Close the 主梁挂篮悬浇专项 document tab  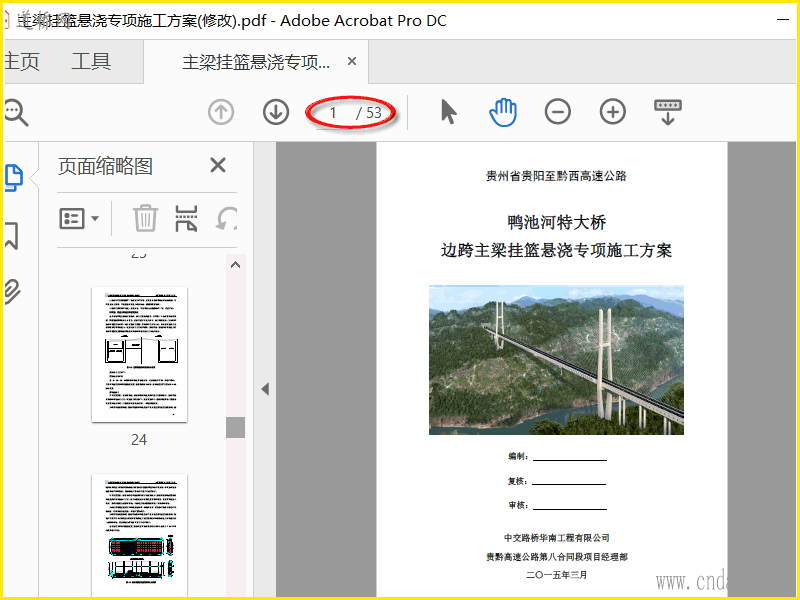352,61
